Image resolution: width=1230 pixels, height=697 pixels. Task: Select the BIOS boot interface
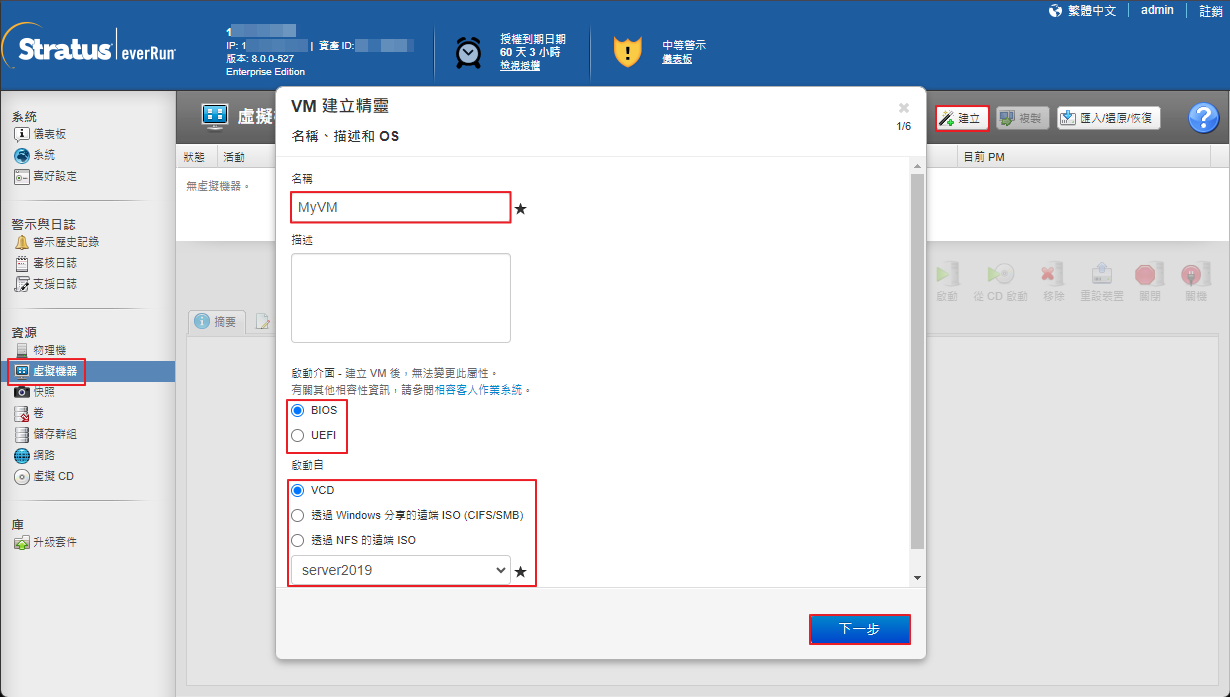tap(297, 410)
